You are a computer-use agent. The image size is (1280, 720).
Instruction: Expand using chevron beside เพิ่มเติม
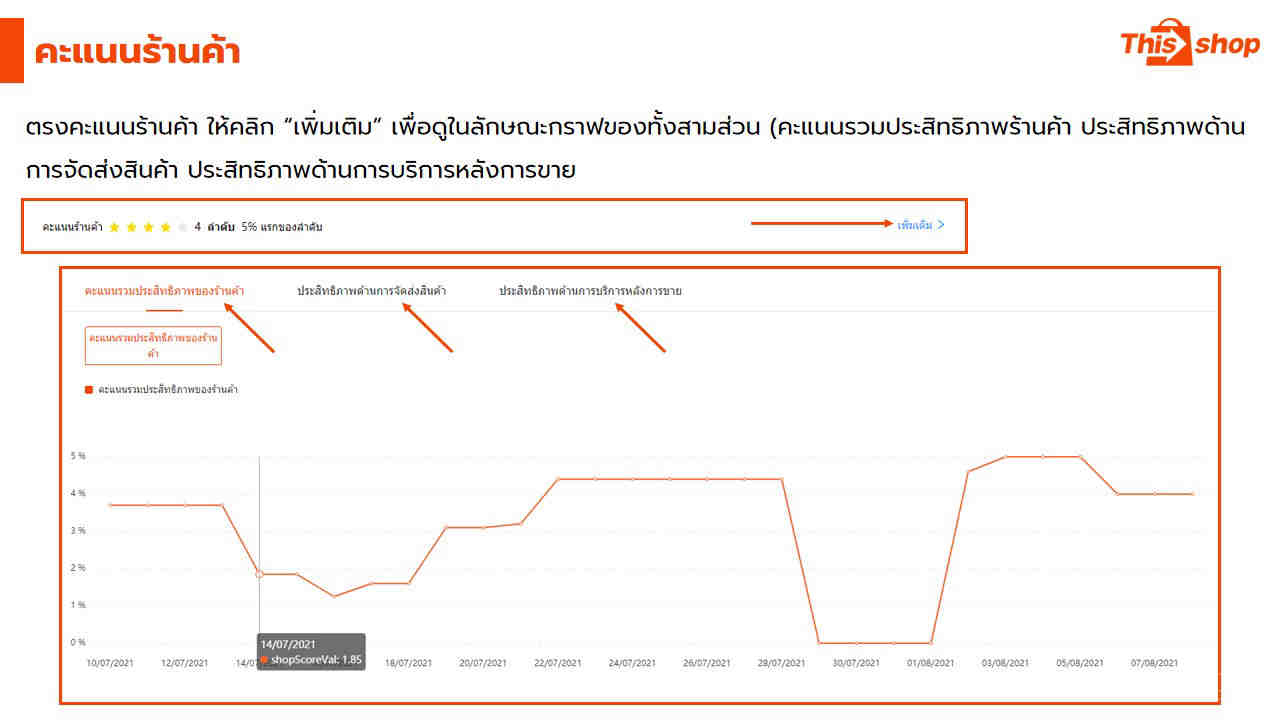click(941, 225)
